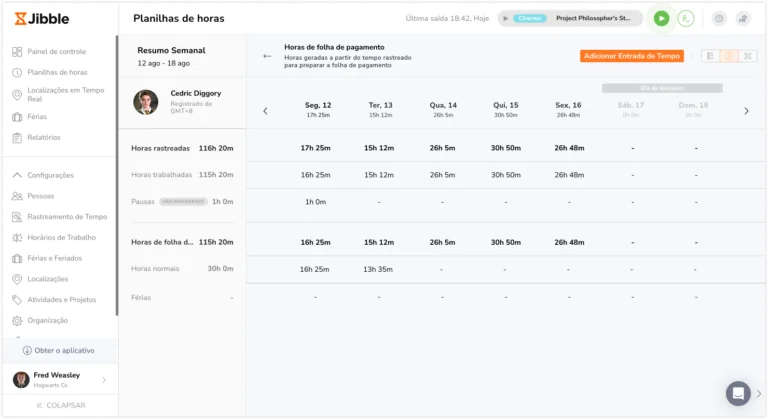Viewport: 768px width, 419px height.
Task: Collapse the sidebar with COLAPSAR
Action: click(x=61, y=405)
